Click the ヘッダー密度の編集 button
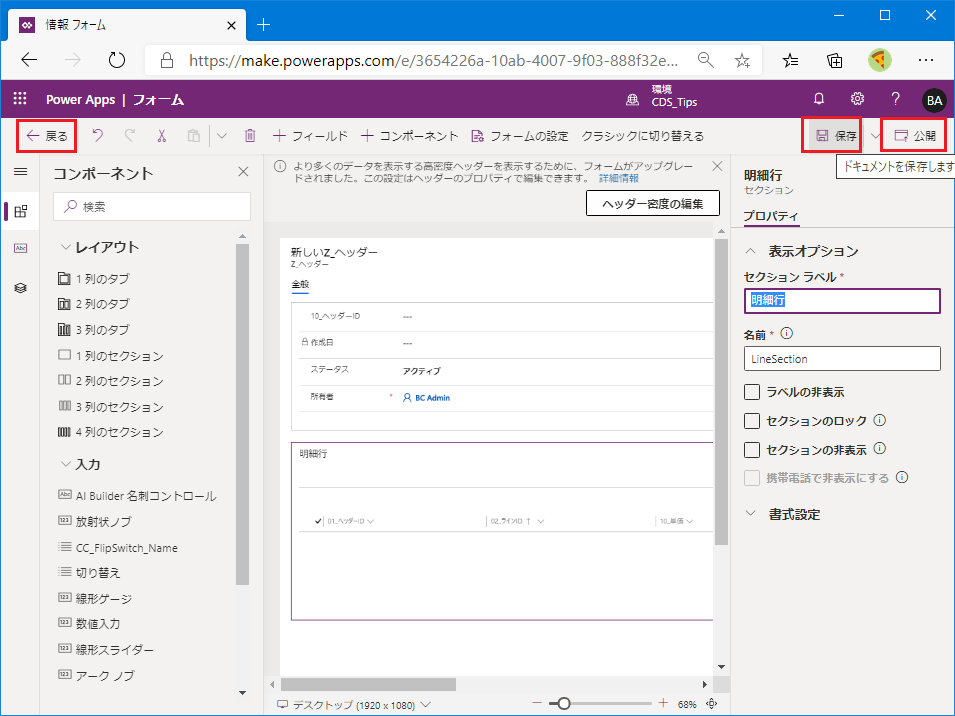This screenshot has height=716, width=955. pos(652,203)
